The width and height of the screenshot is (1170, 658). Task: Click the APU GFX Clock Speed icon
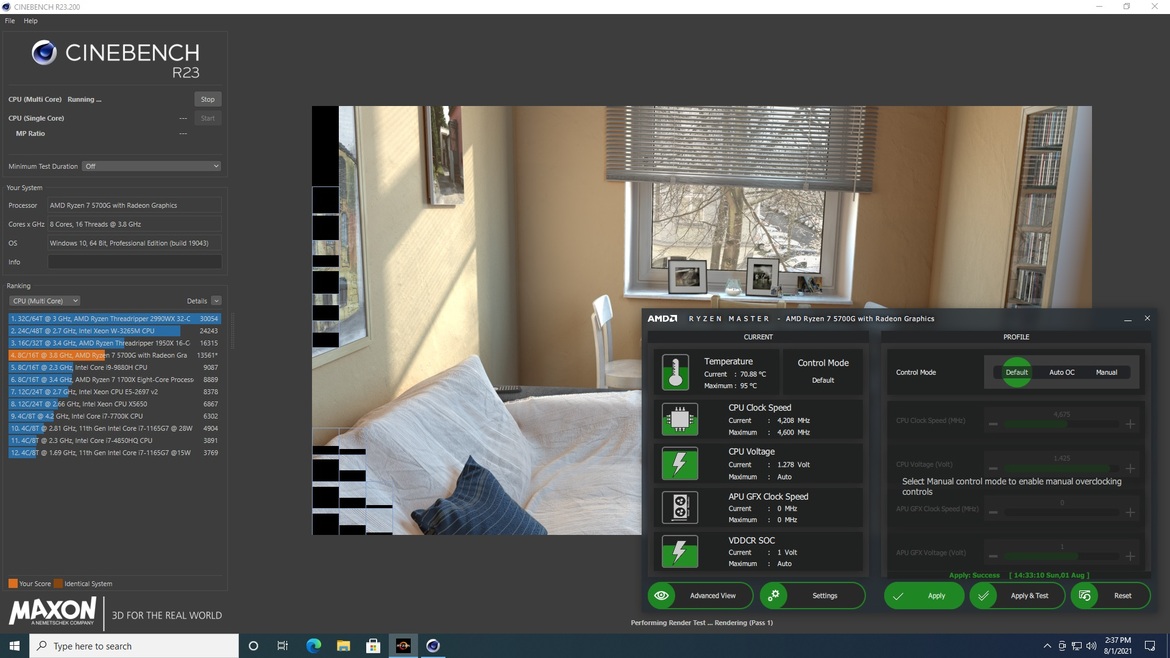pyautogui.click(x=679, y=507)
